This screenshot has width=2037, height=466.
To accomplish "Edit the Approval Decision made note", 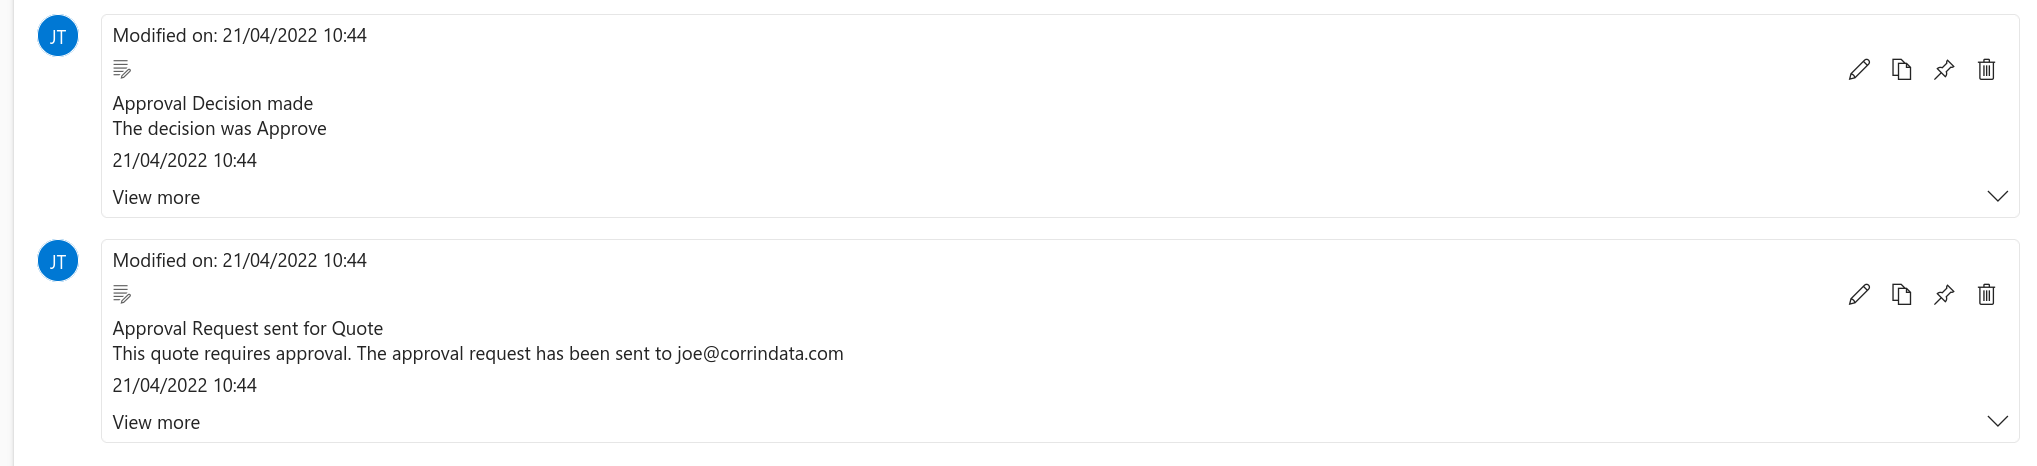I will pos(1859,70).
